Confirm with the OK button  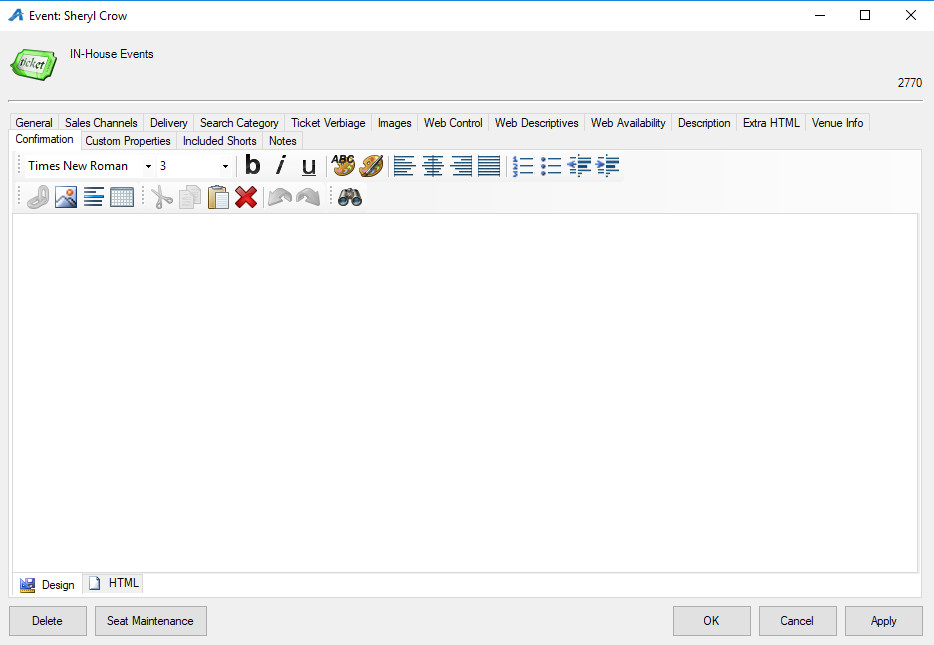click(712, 621)
